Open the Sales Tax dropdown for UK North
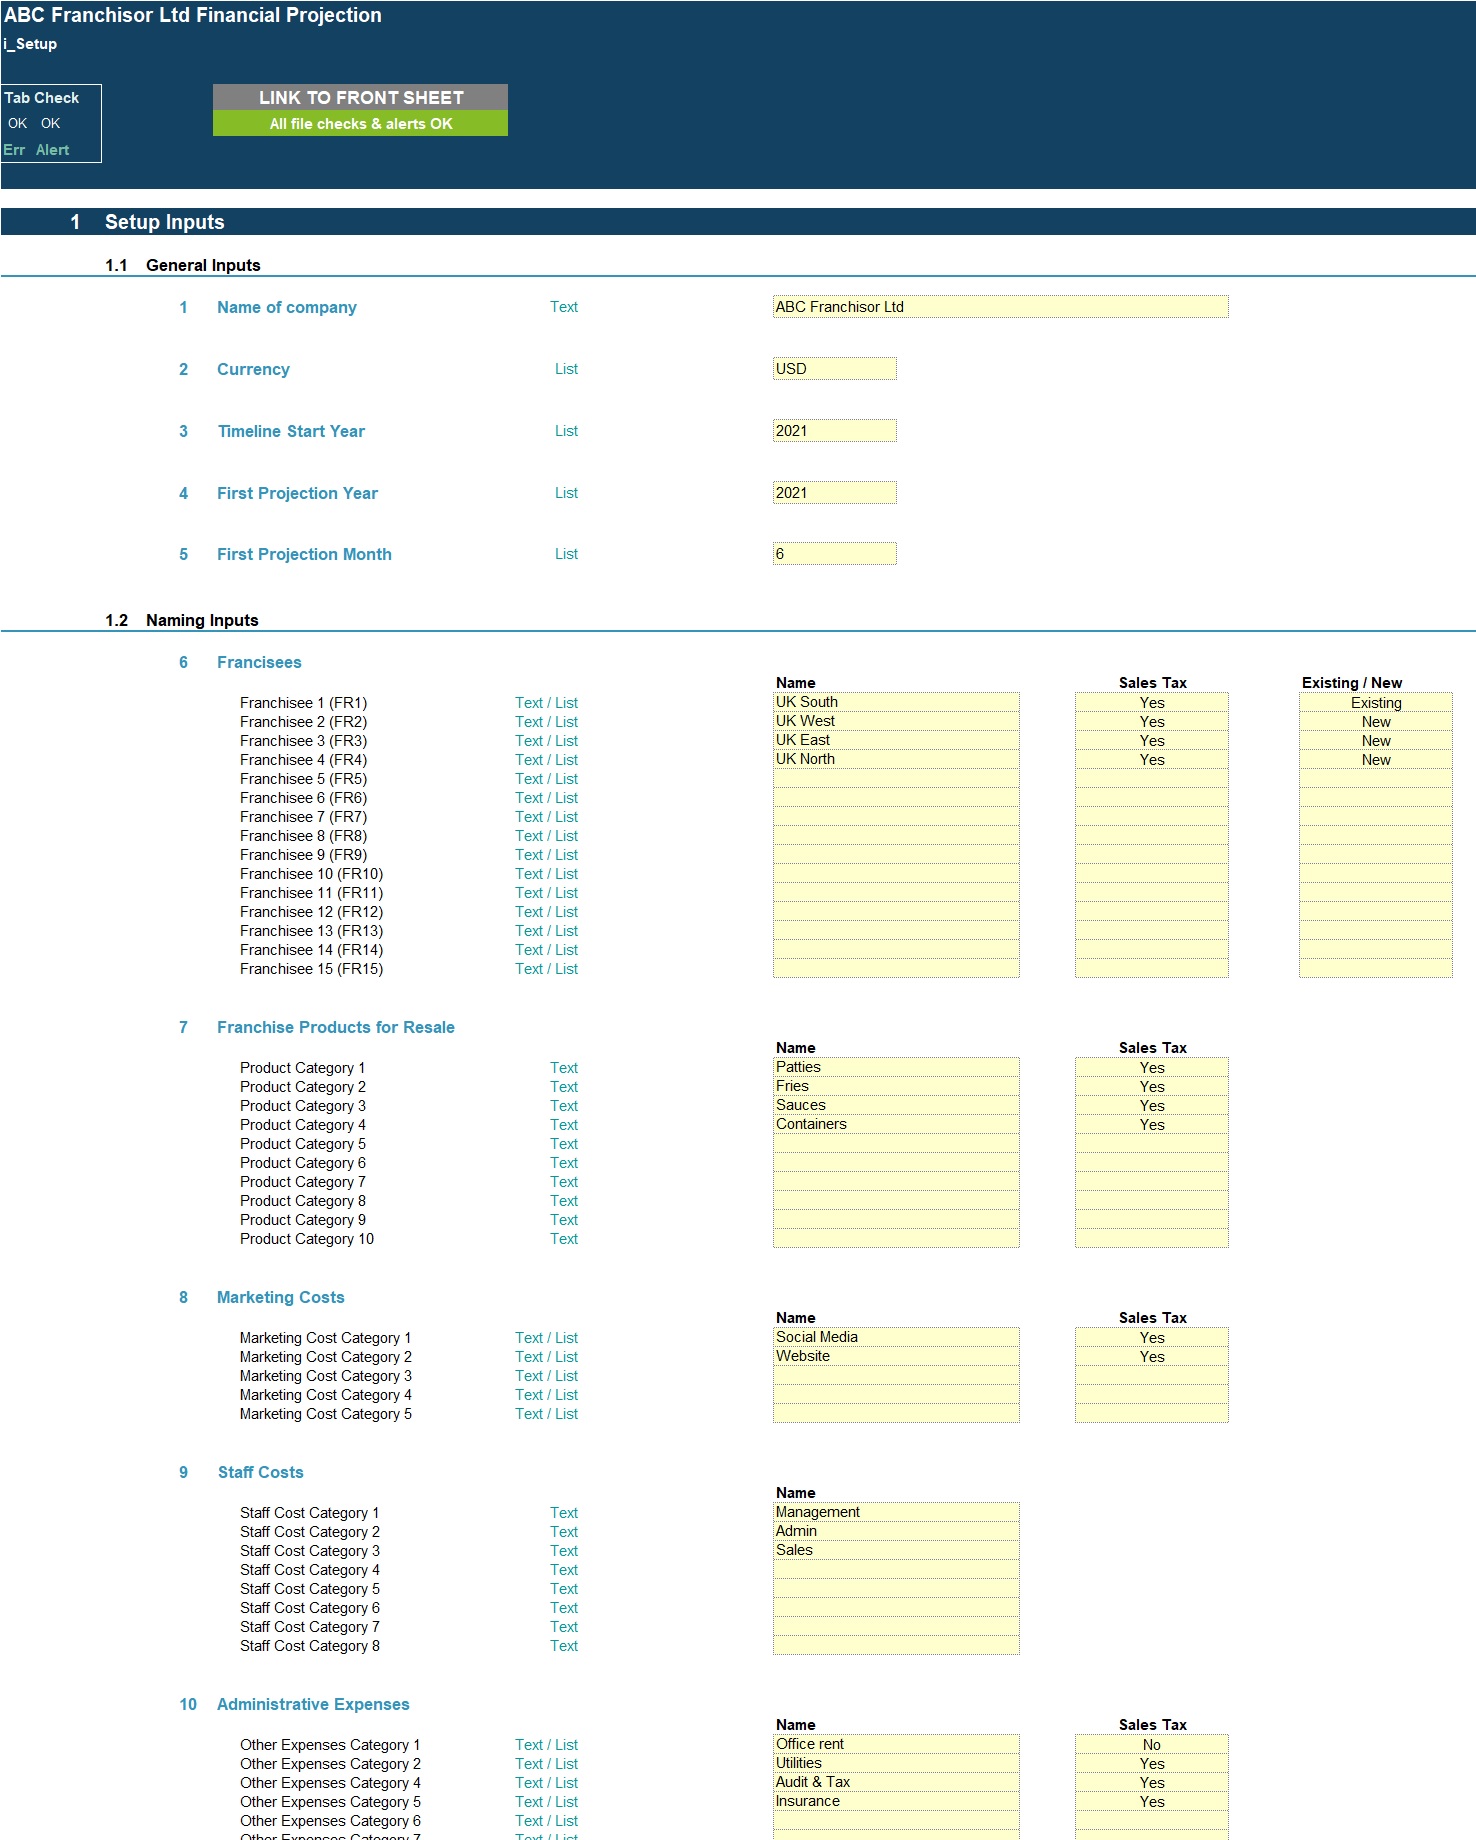Screen dimensions: 1476x1840 1151,759
